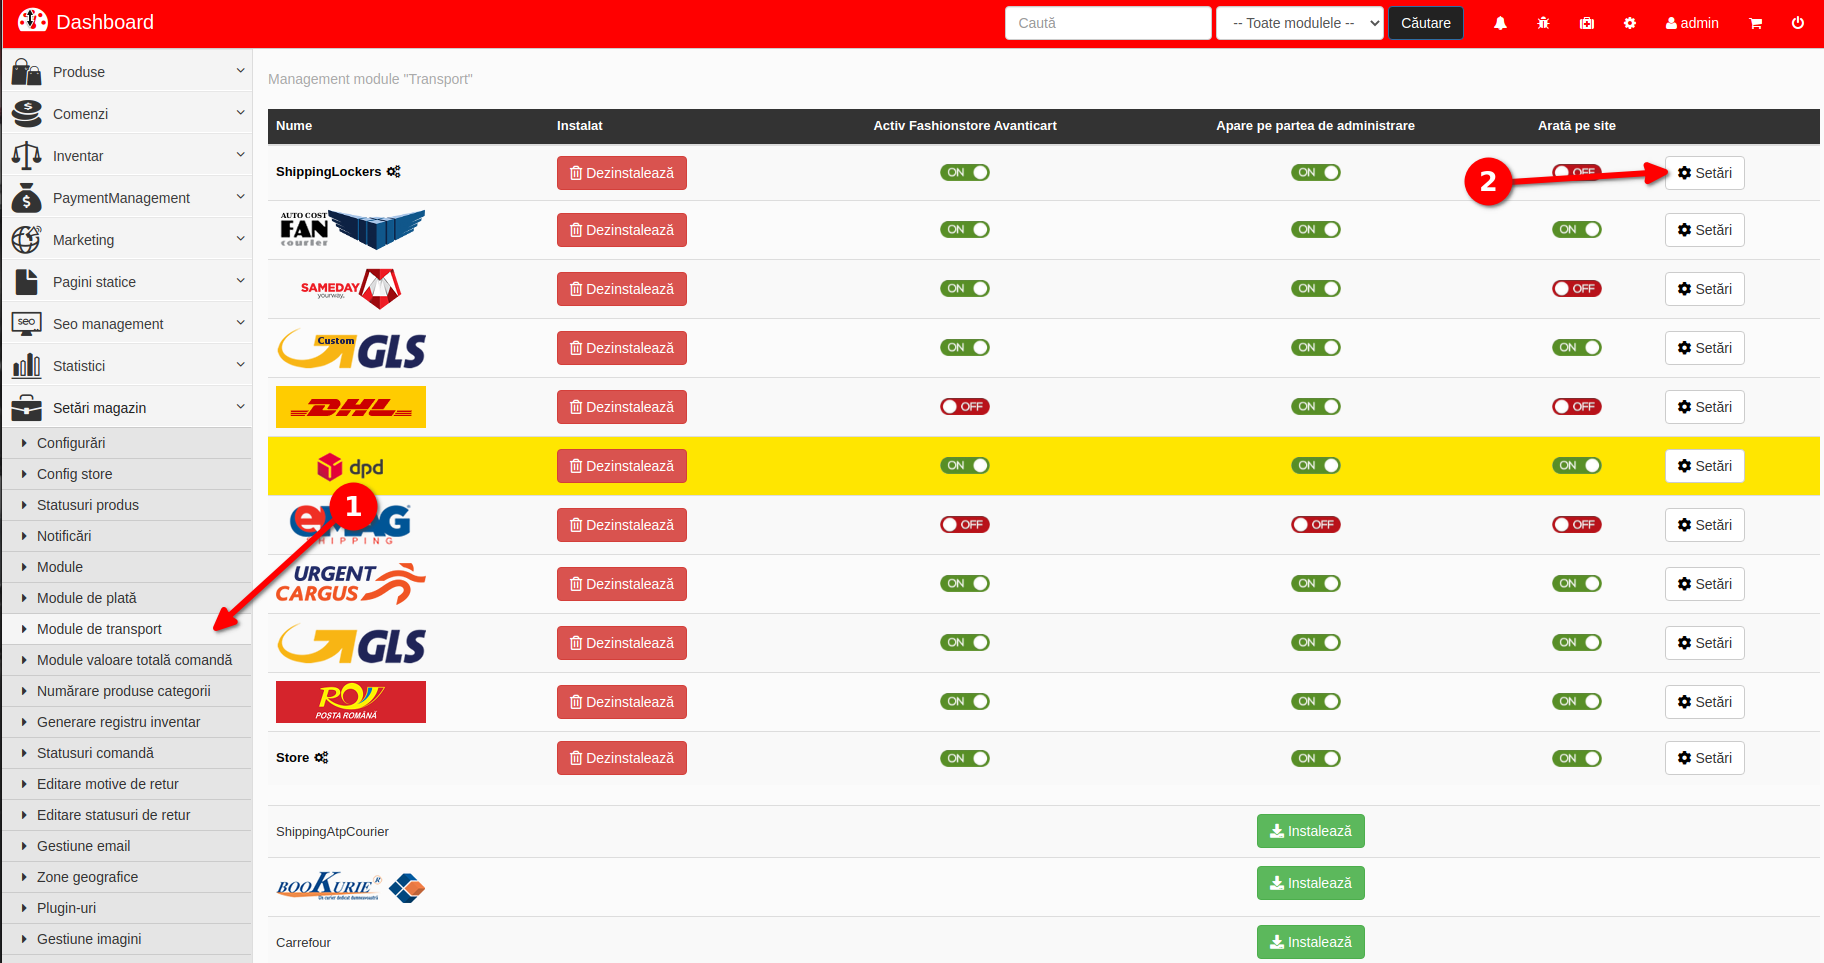Expand the PaymentManagement sidebar menu

[x=126, y=198]
